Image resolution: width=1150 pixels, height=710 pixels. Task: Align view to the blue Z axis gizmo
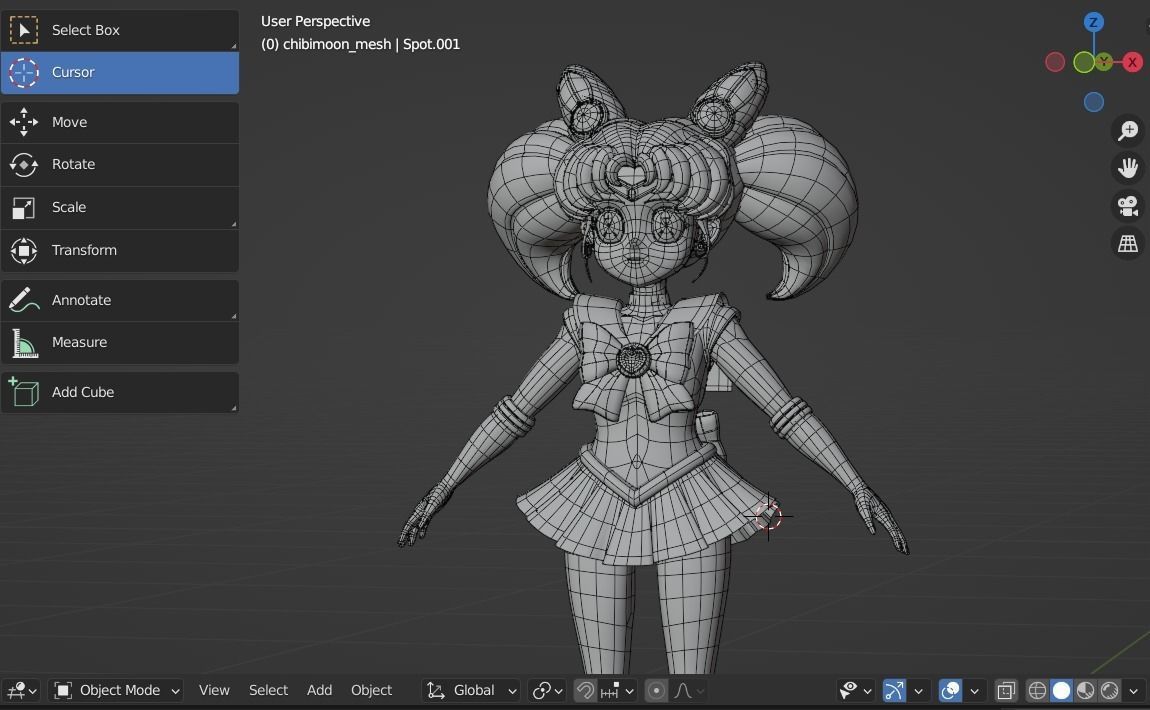click(1094, 22)
